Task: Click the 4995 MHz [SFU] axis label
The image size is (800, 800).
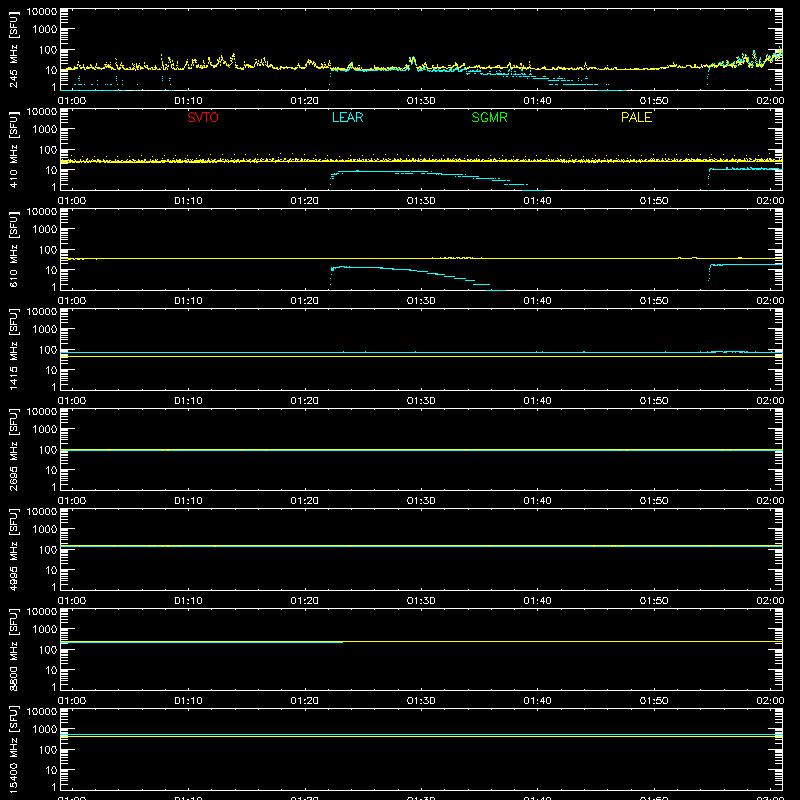Action: tap(13, 549)
